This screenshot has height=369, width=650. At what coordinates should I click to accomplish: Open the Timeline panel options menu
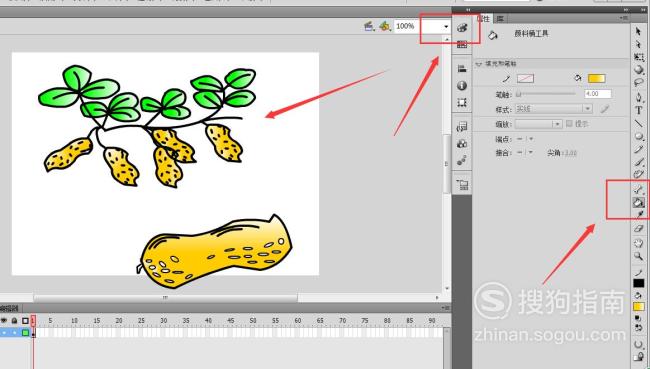[x=446, y=308]
